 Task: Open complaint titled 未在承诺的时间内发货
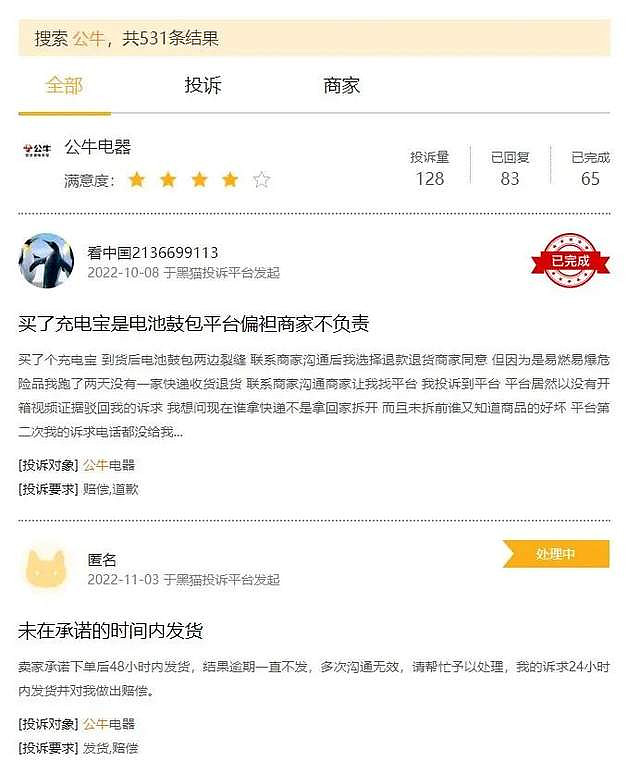coord(111,631)
